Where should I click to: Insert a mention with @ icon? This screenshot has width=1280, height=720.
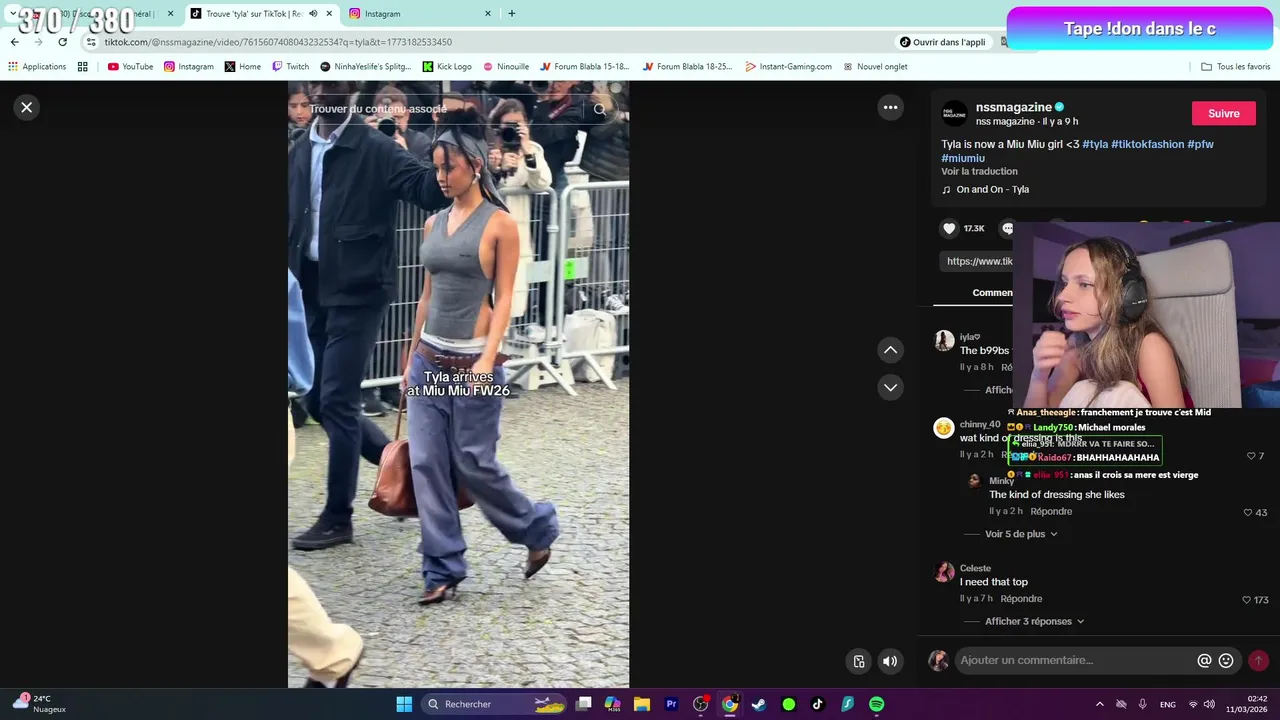tap(1204, 660)
